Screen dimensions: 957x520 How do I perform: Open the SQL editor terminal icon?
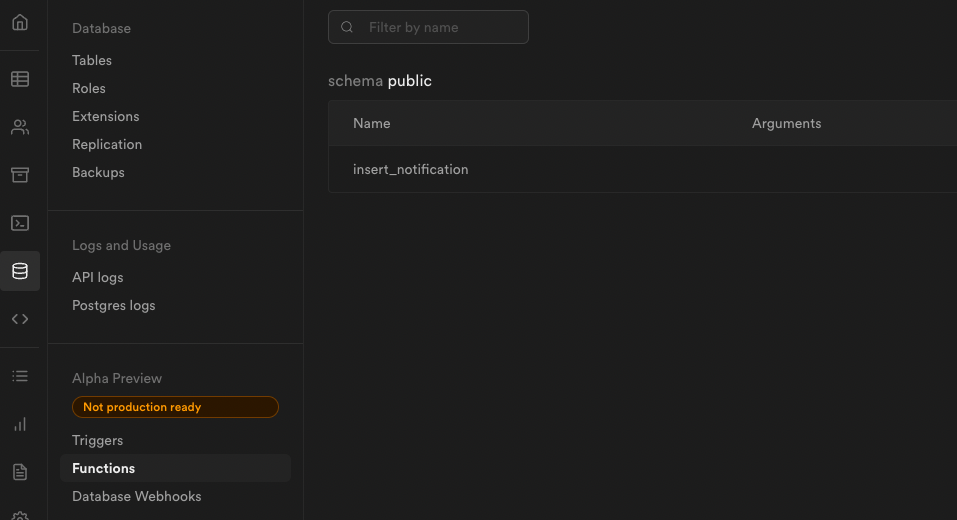(x=20, y=223)
